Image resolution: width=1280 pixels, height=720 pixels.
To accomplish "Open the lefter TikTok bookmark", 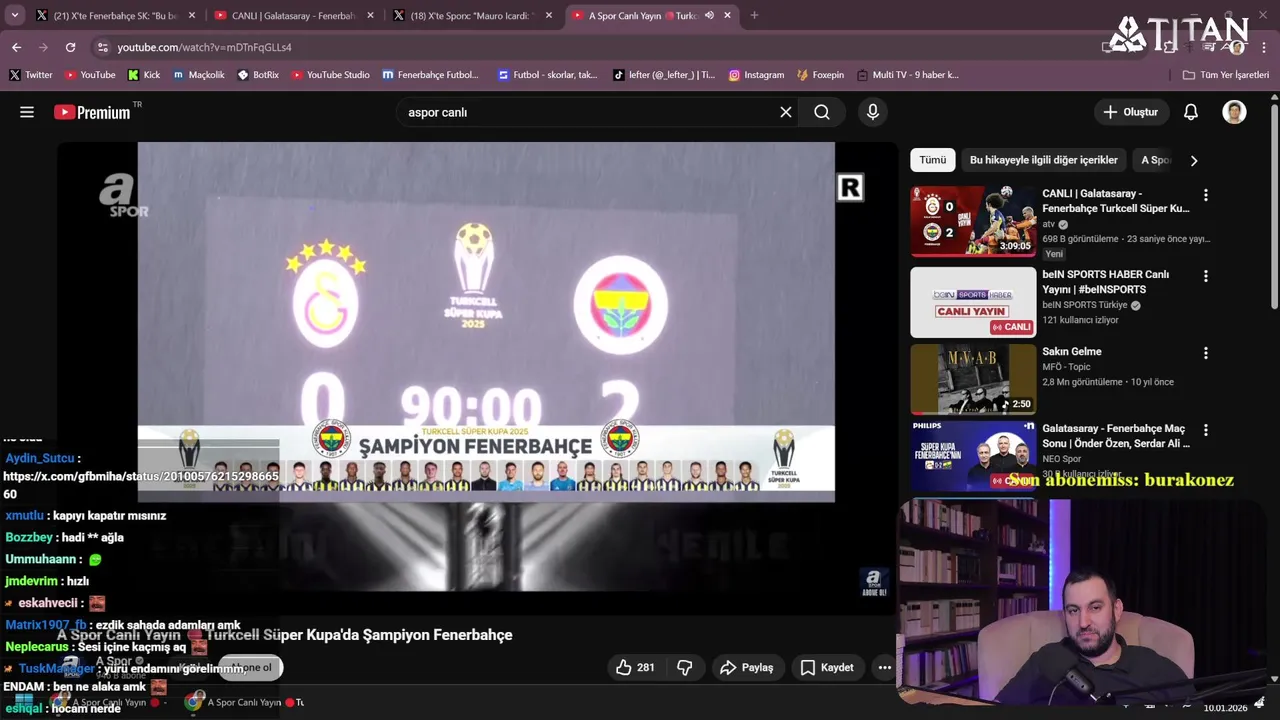I will [664, 75].
